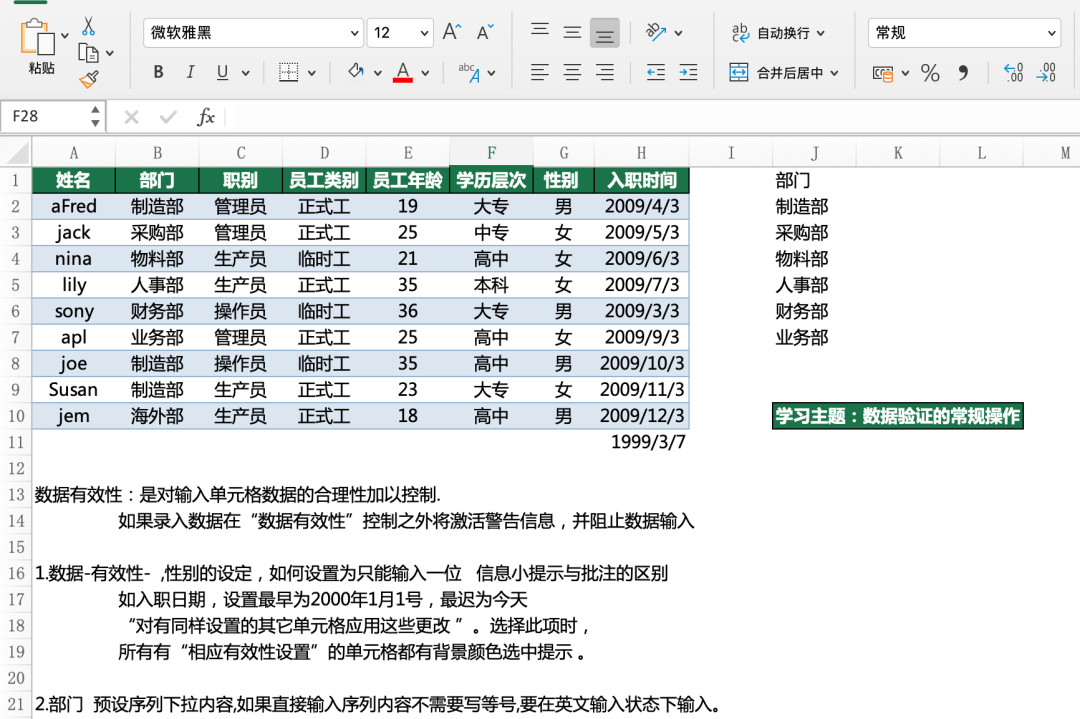Click the 合并后居中 merge and center button
The image size is (1080, 719).
point(782,72)
